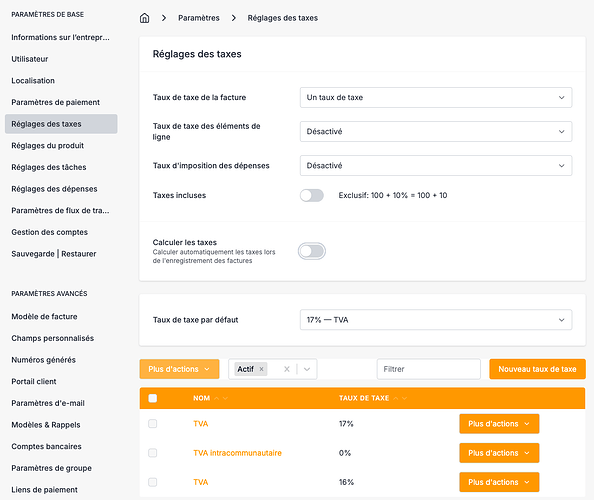
Task: Click Paramètres in the breadcrumb
Action: [199, 18]
